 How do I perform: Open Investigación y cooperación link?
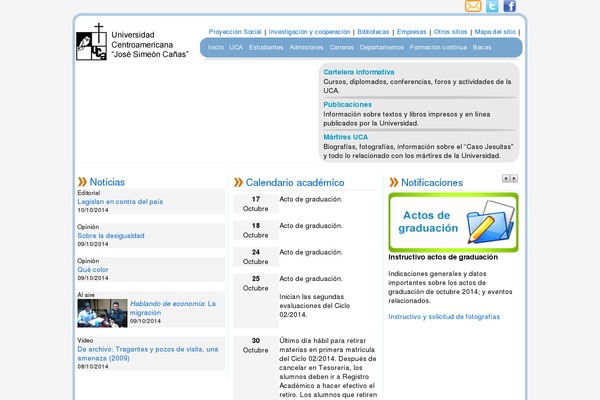[309, 32]
